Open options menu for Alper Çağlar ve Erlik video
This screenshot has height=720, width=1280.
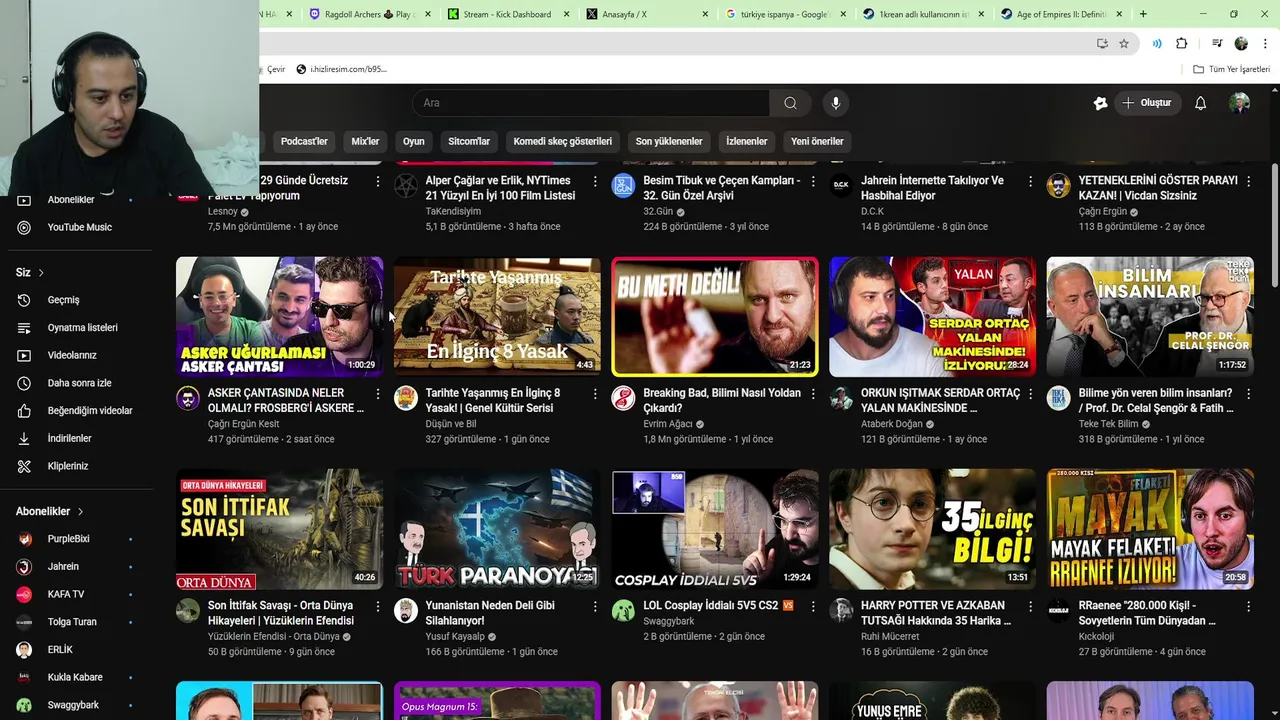(x=595, y=181)
